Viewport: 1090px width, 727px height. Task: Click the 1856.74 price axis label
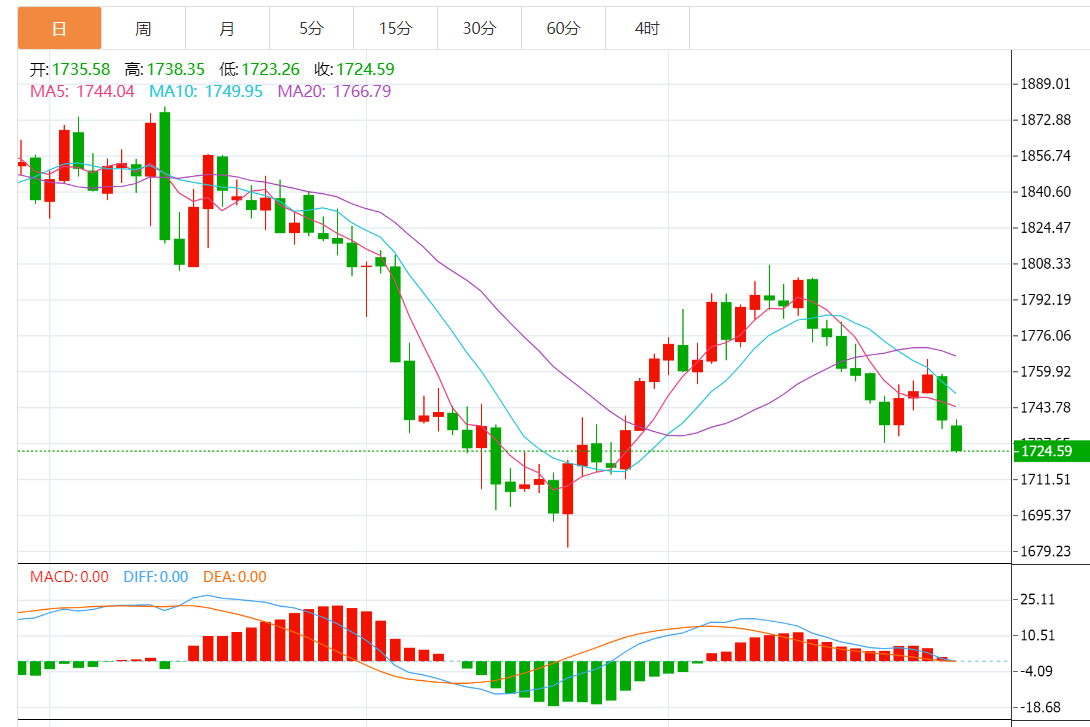[1045, 156]
